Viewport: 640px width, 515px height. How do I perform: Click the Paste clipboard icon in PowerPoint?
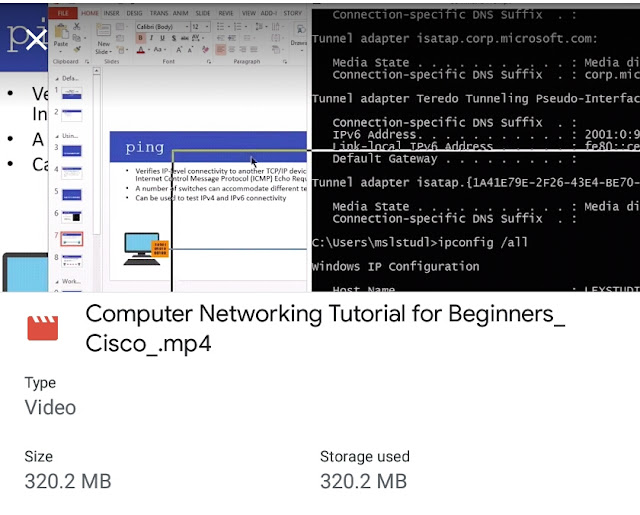[61, 31]
